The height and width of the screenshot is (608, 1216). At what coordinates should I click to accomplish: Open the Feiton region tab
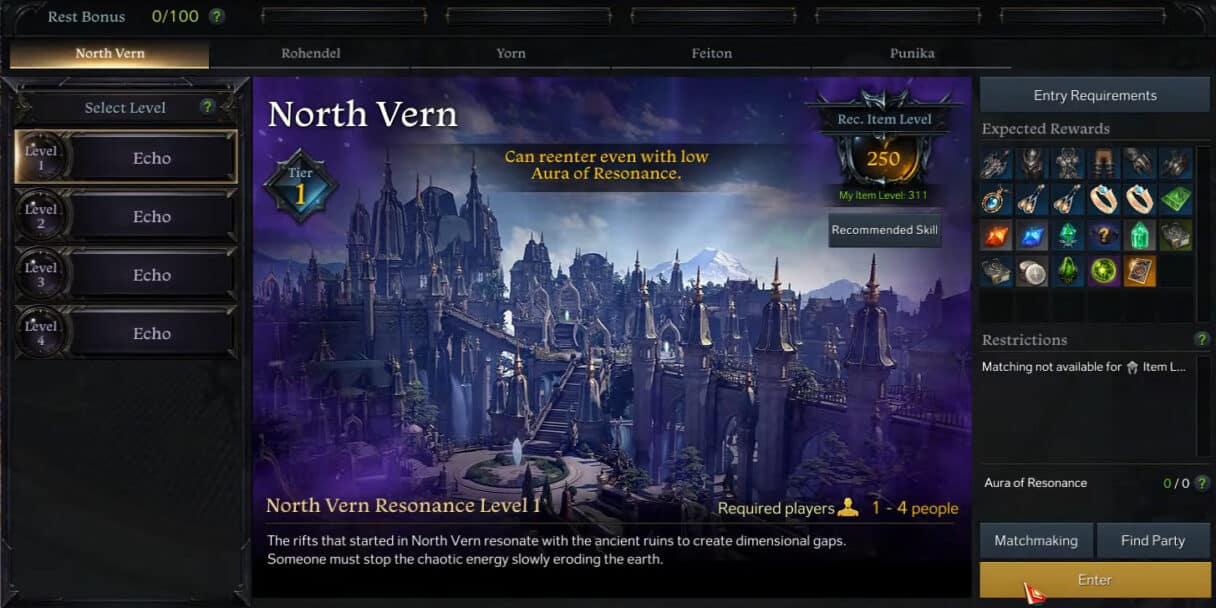coord(711,54)
